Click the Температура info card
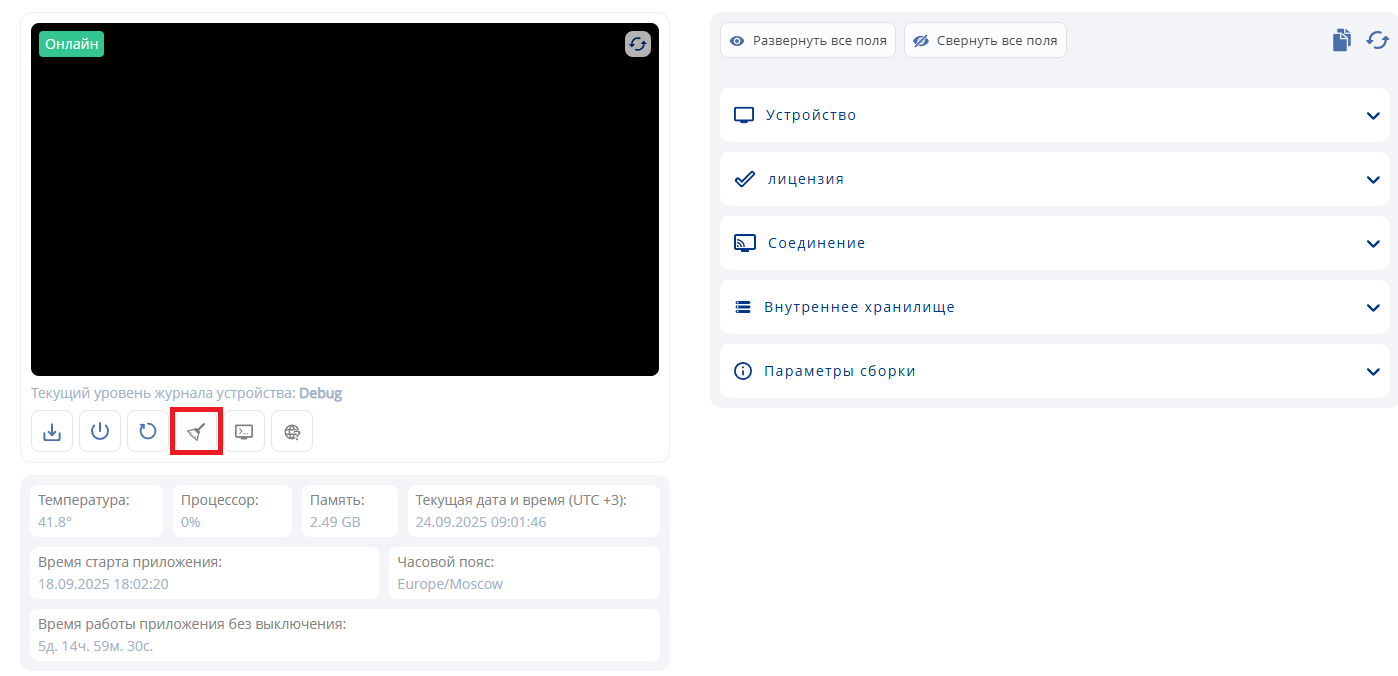The width and height of the screenshot is (1398, 676). [96, 511]
